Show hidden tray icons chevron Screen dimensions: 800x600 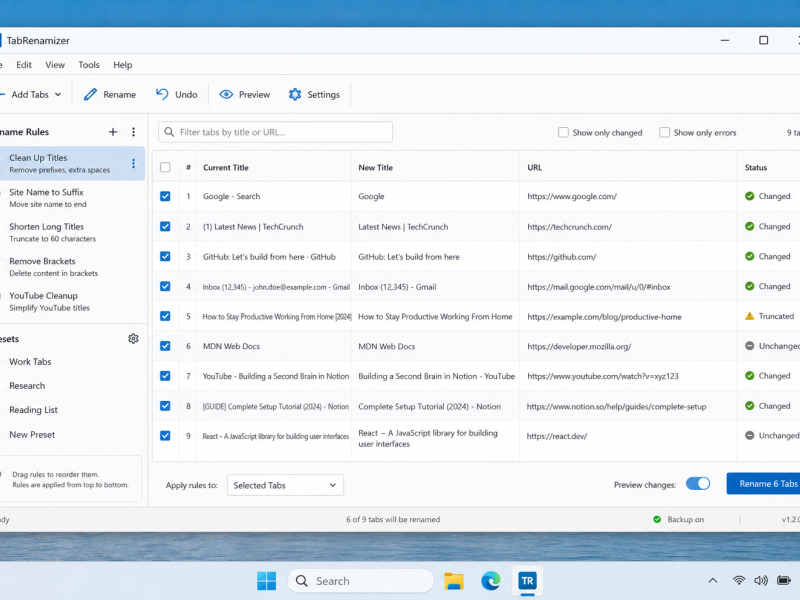(x=713, y=581)
